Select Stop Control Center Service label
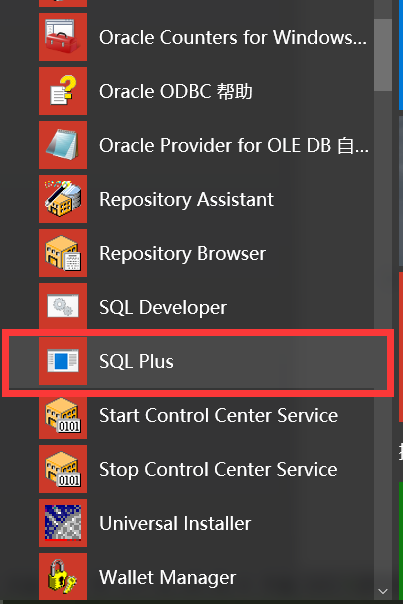This screenshot has height=604, width=403. click(x=218, y=470)
